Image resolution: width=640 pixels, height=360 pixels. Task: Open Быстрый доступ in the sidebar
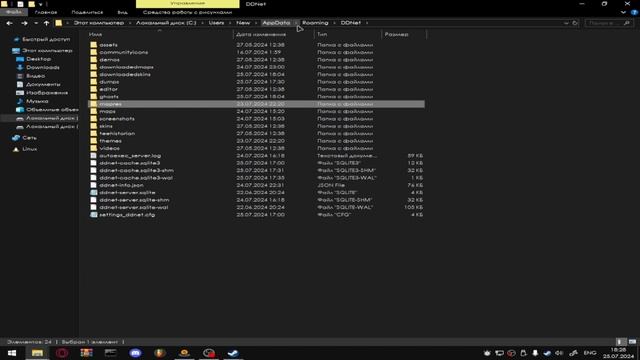46,40
